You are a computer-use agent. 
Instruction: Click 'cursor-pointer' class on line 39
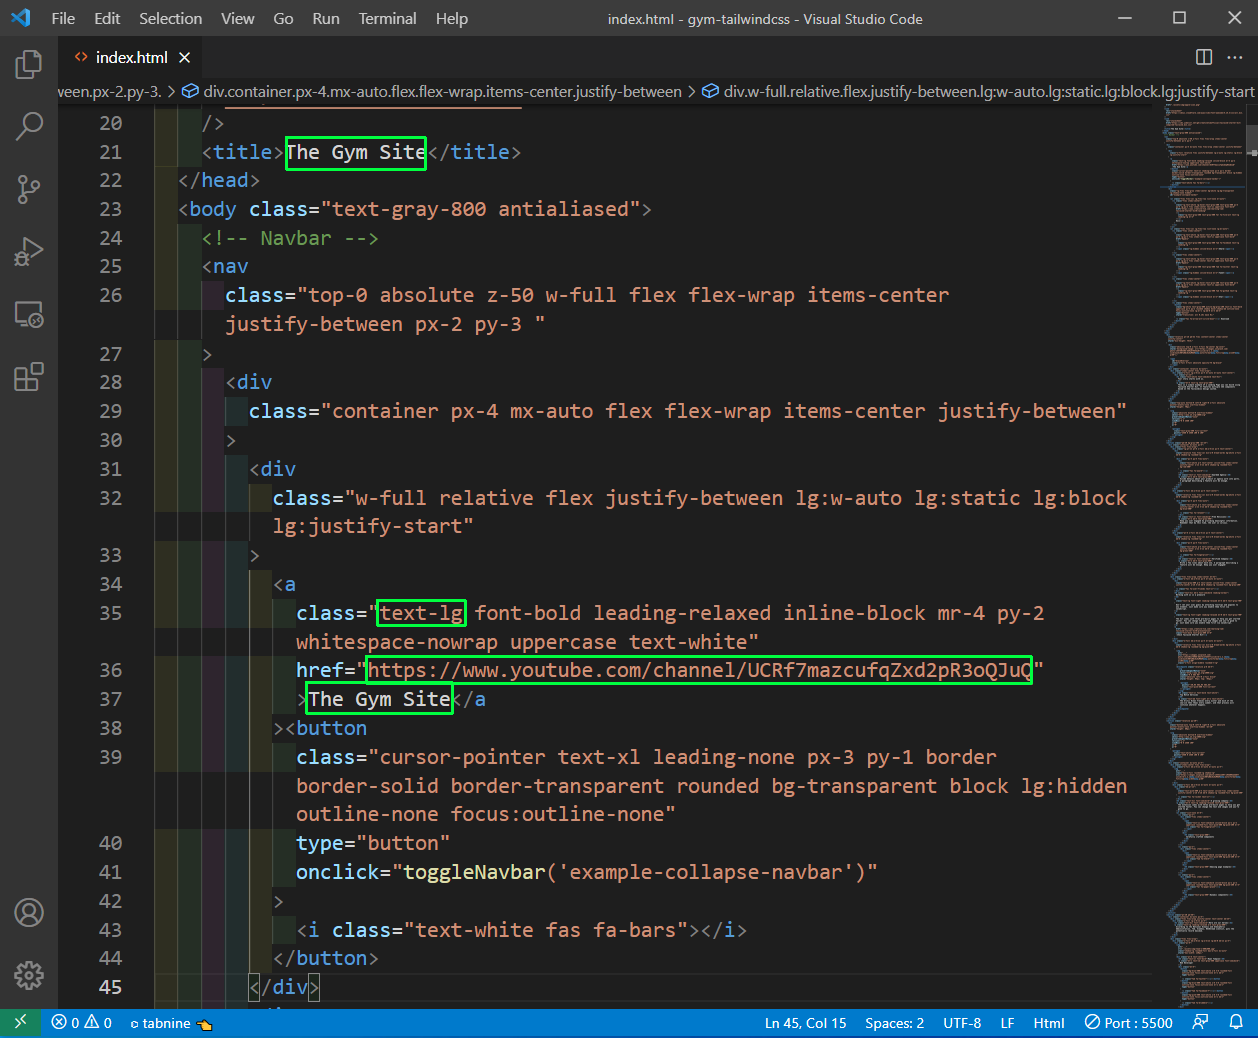click(x=463, y=757)
